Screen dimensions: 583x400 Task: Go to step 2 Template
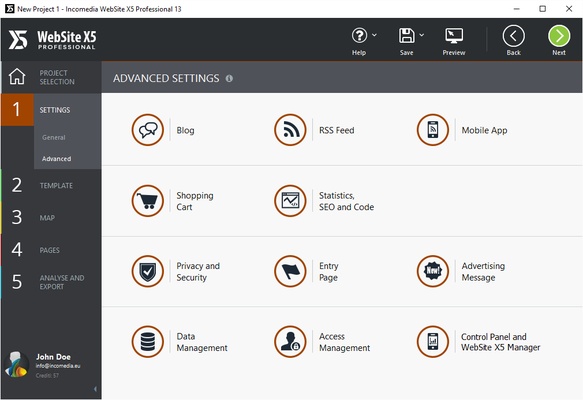pos(51,185)
